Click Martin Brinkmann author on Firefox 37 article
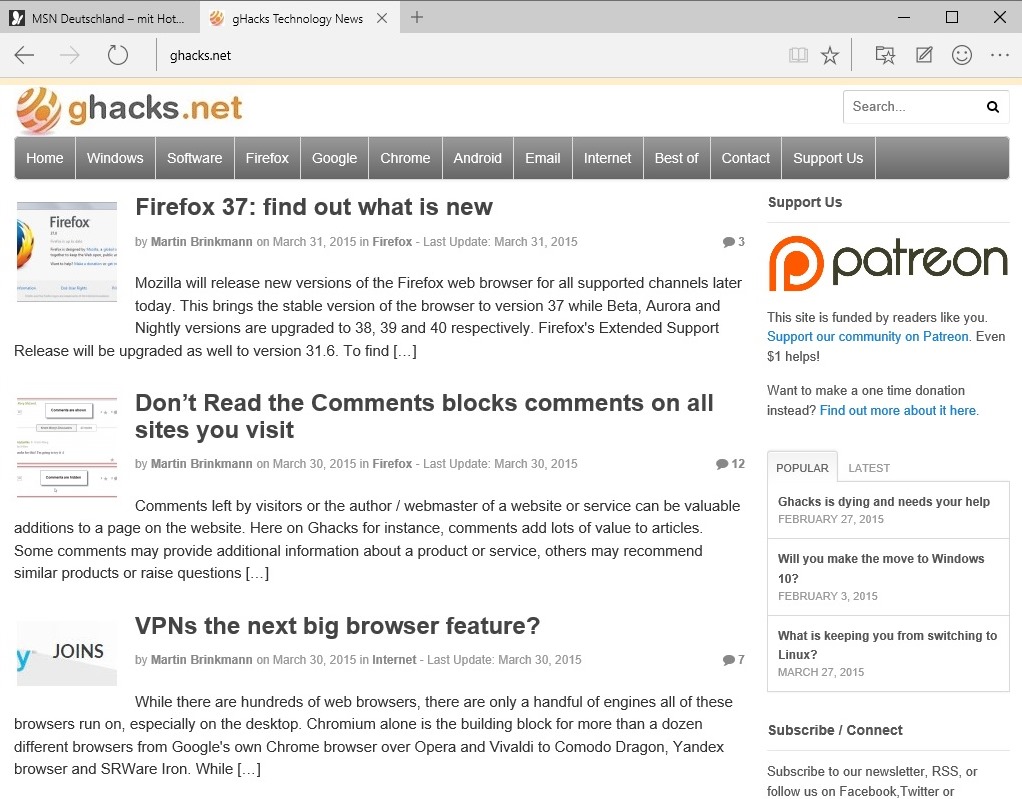The height and width of the screenshot is (799, 1022). tap(201, 242)
